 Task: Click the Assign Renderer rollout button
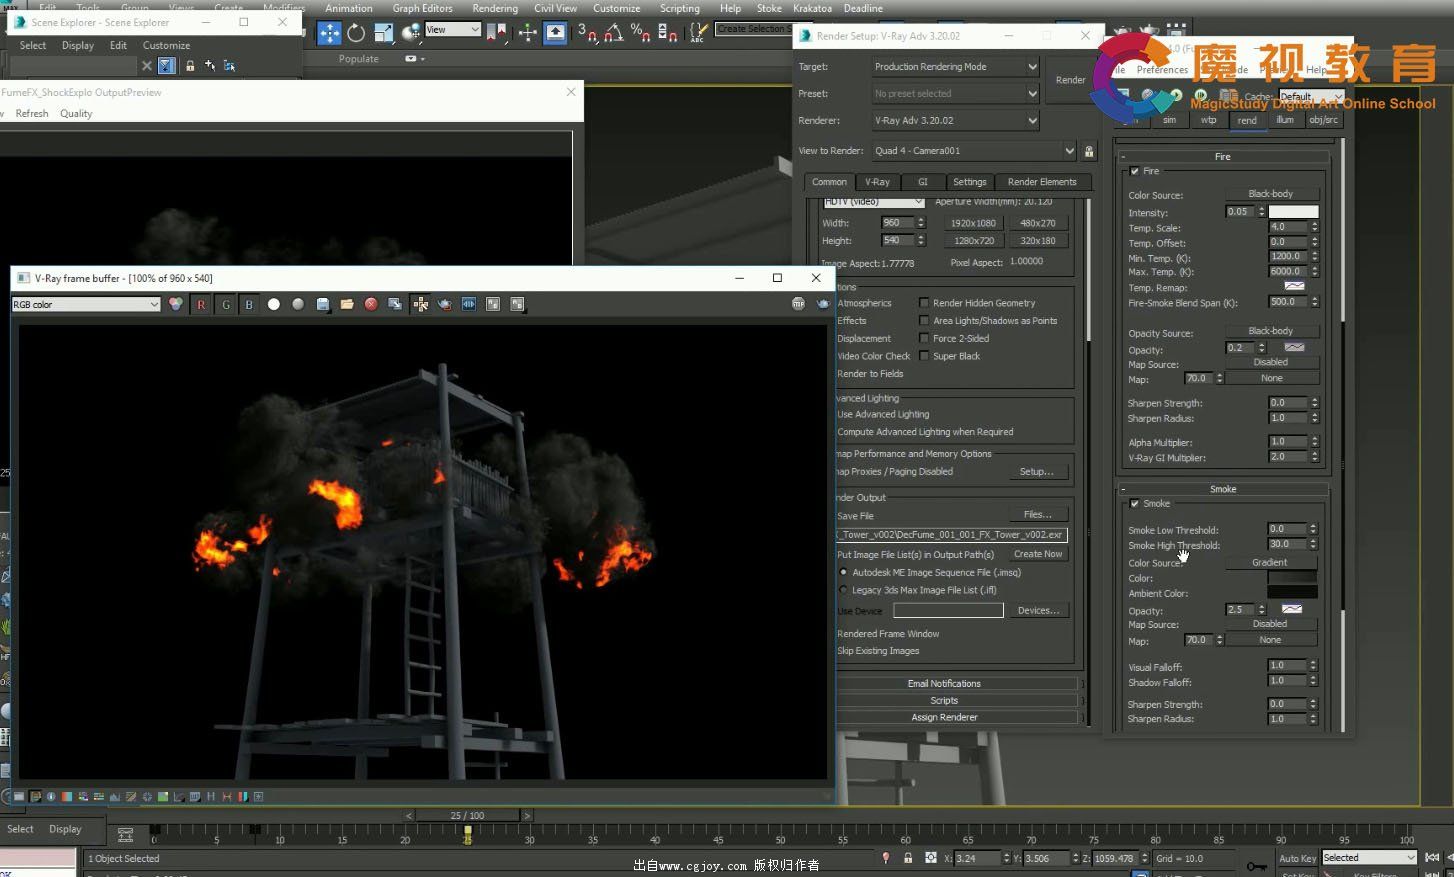944,717
